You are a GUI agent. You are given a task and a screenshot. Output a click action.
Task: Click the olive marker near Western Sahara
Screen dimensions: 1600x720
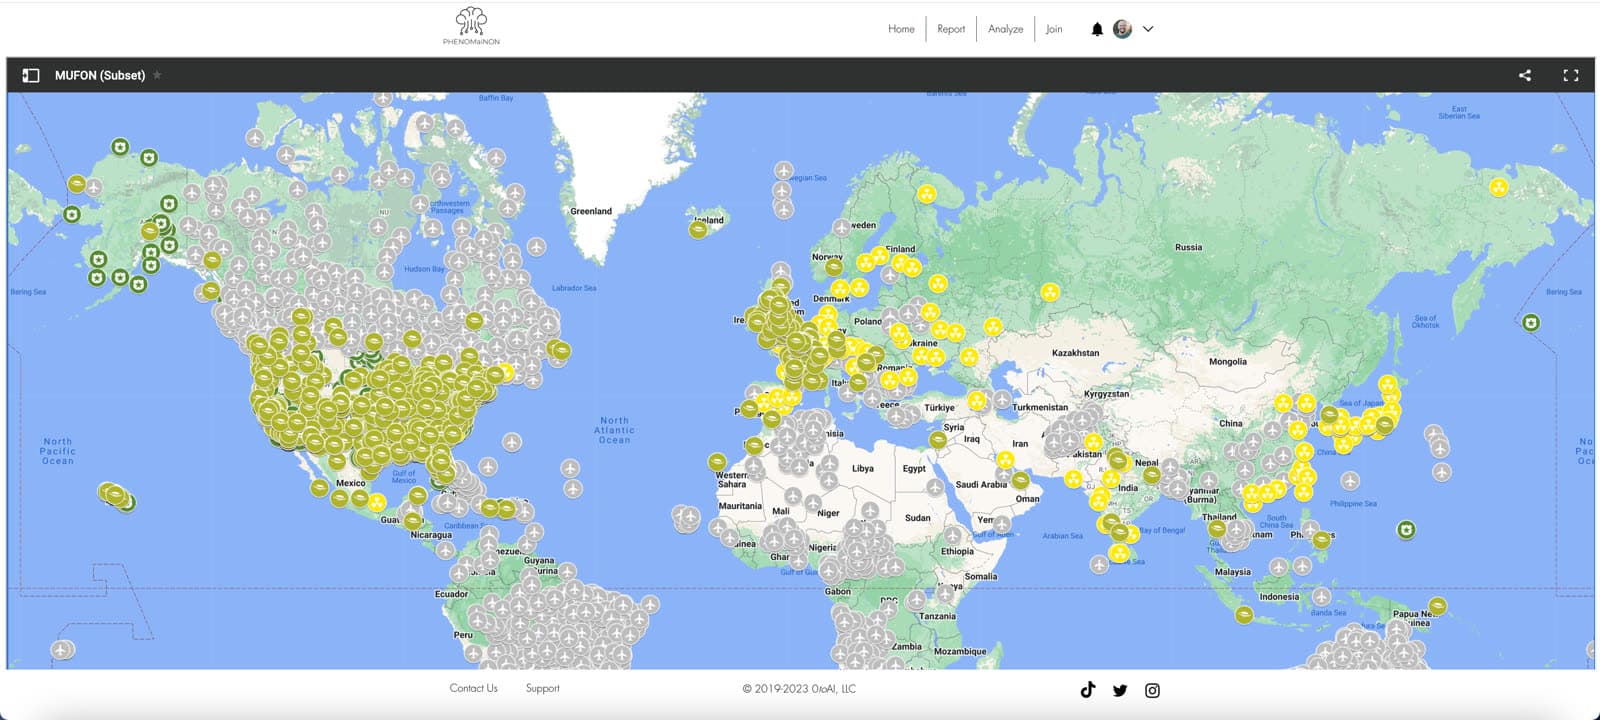(x=717, y=462)
